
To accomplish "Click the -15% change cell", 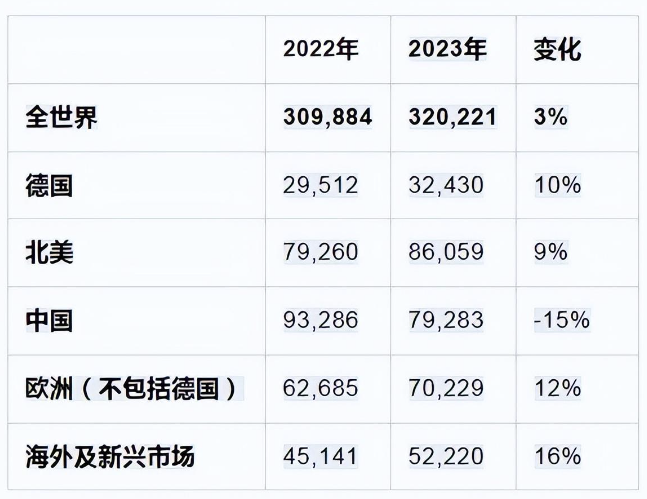I will [x=562, y=321].
